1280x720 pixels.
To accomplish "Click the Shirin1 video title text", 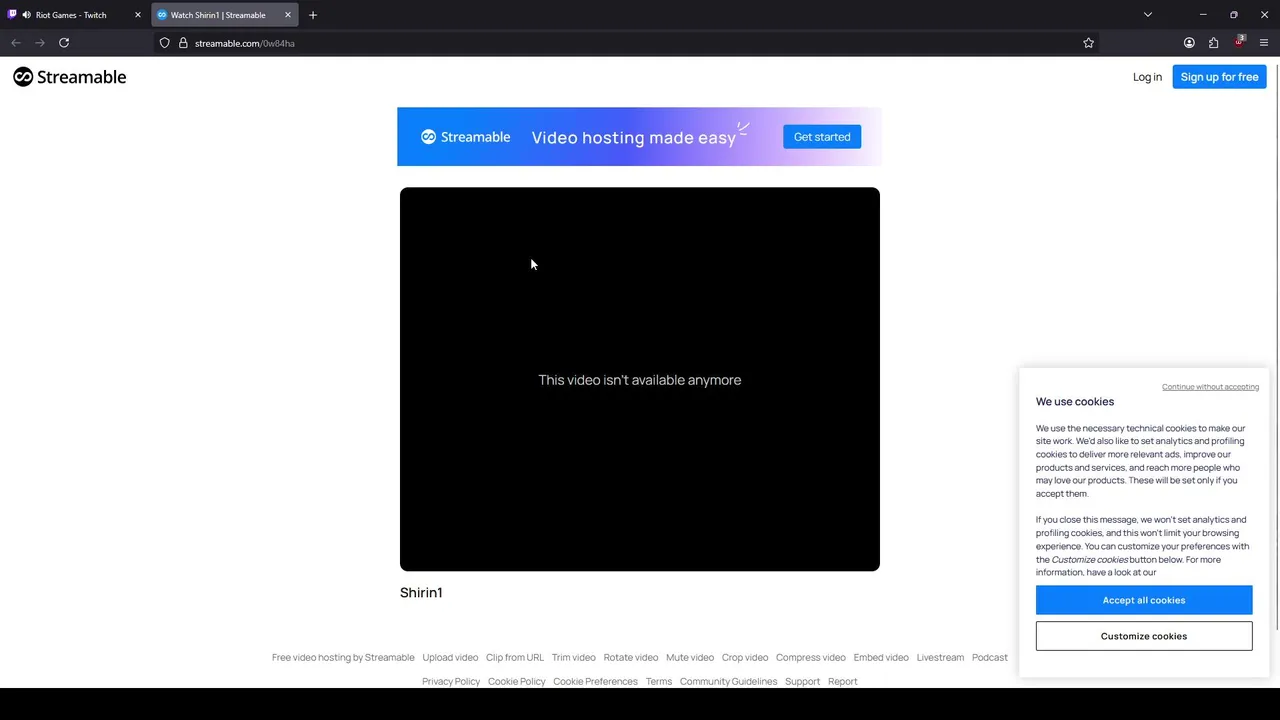I will coord(421,592).
